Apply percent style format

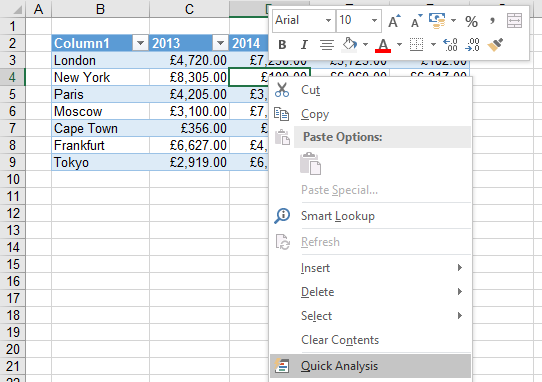pyautogui.click(x=471, y=21)
